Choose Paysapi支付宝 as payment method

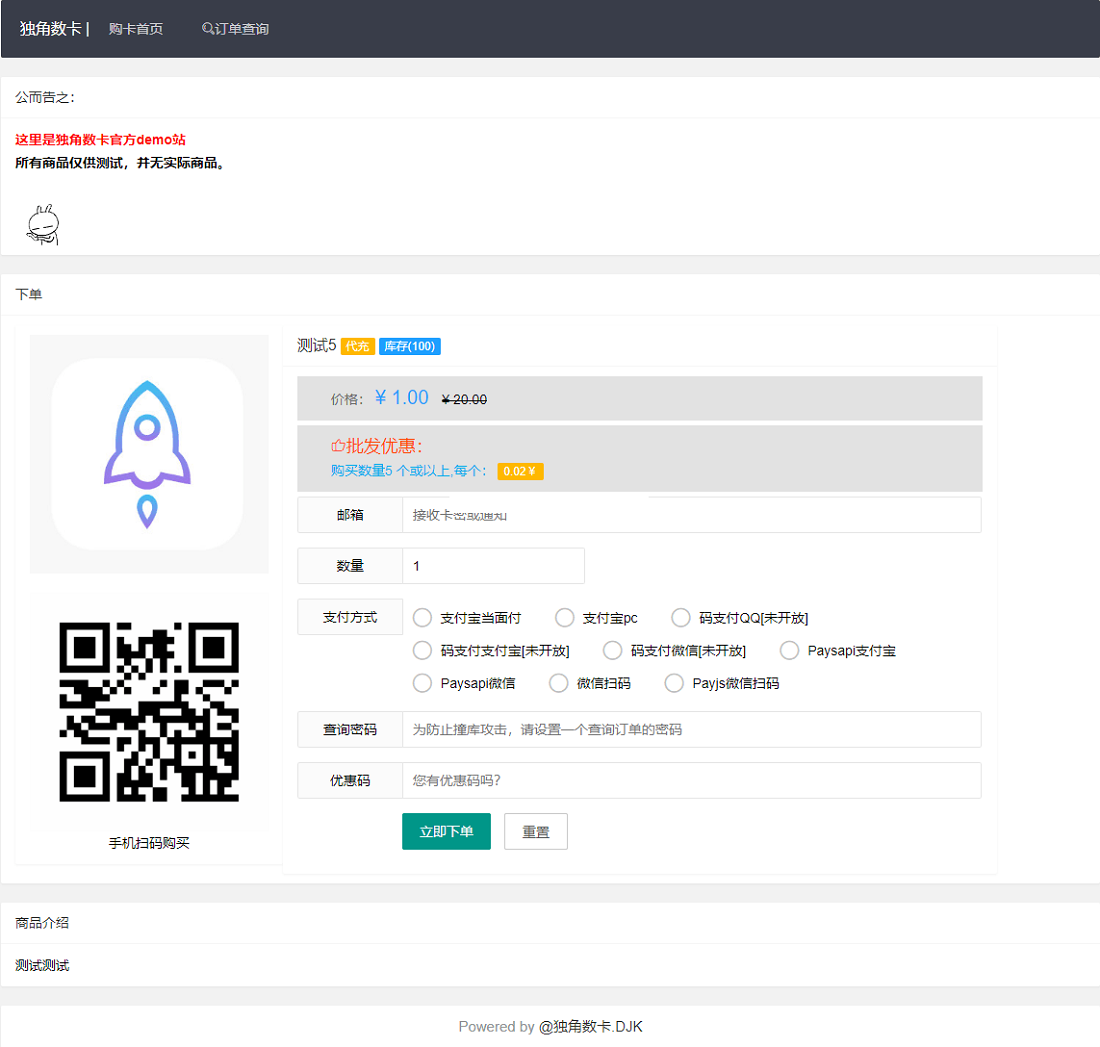tap(789, 650)
